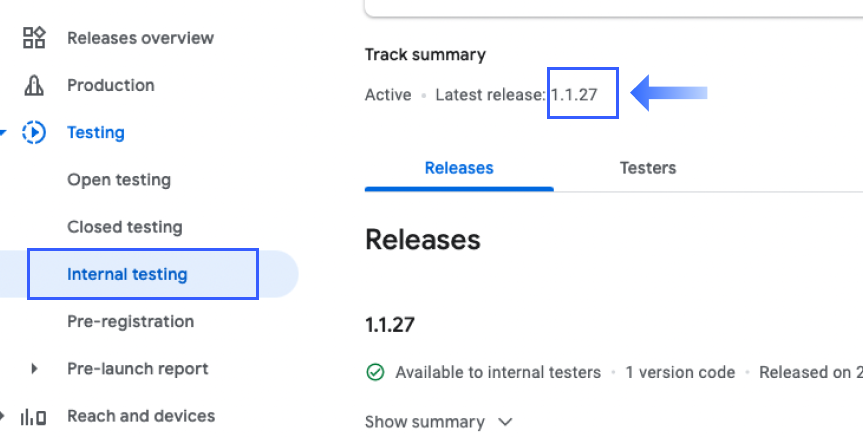Click the Reach and devices chart icon
The height and width of the screenshot is (437, 863).
coord(34,416)
